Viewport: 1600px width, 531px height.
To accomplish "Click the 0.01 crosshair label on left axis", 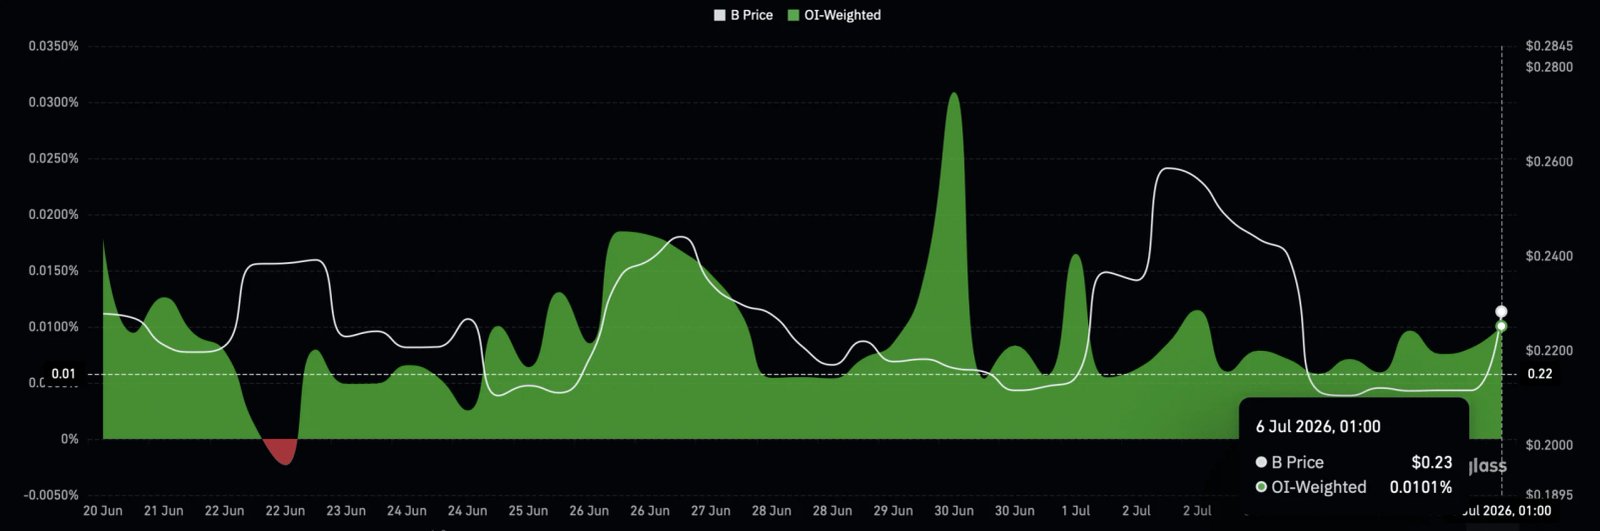I will pyautogui.click(x=63, y=374).
